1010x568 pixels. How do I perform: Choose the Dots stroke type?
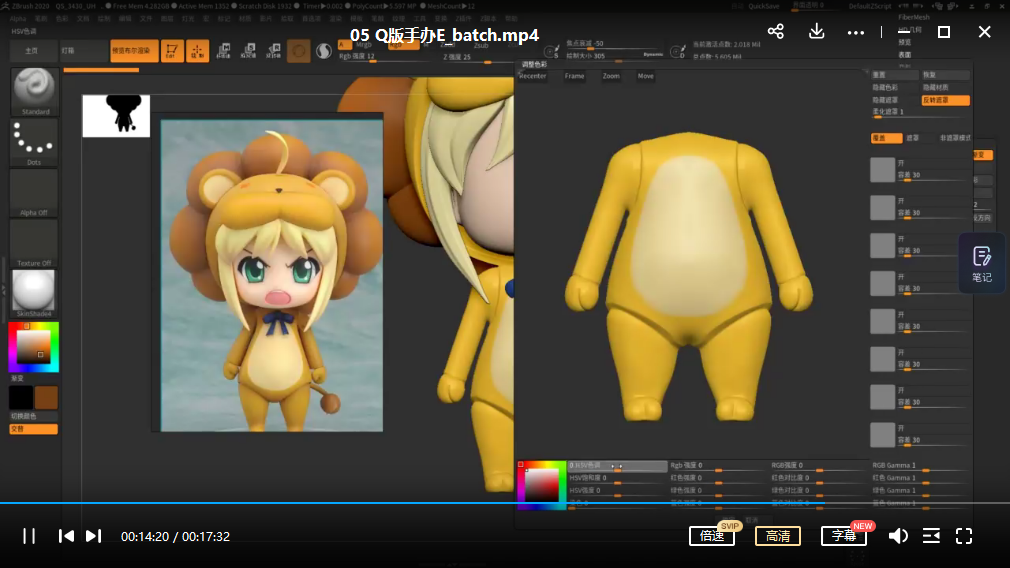(34, 142)
